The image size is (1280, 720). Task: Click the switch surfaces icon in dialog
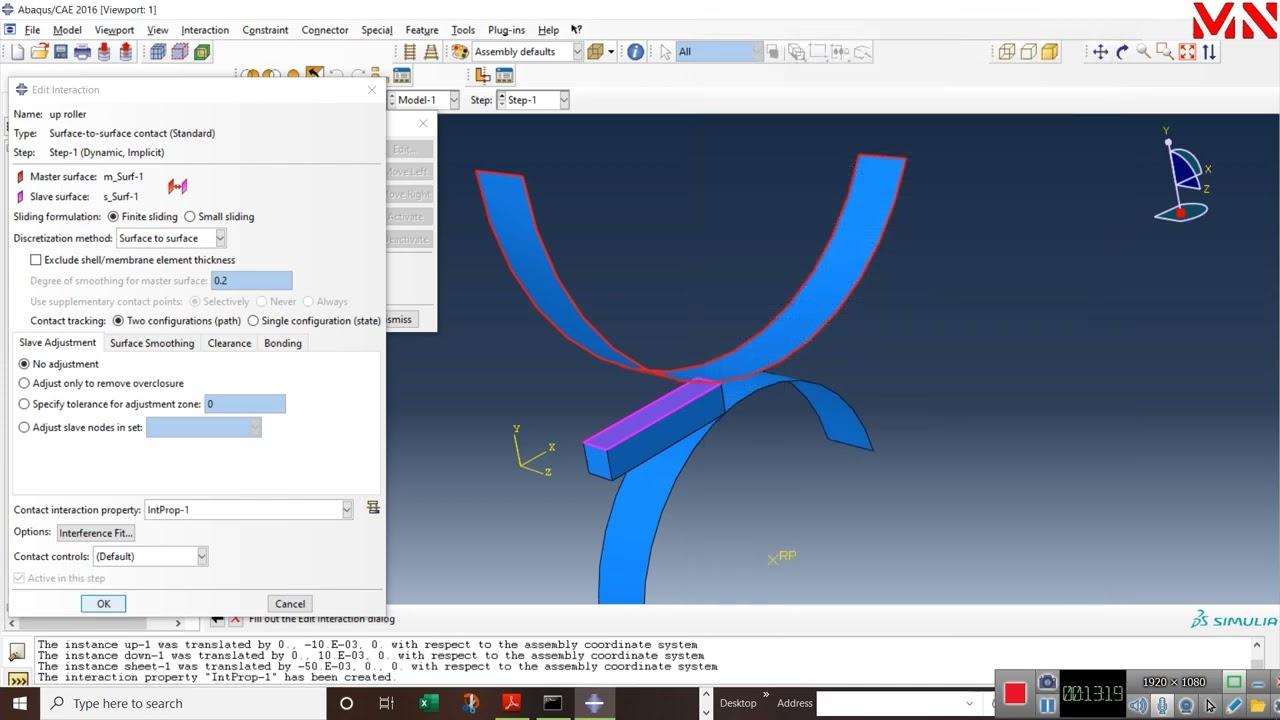coord(177,186)
